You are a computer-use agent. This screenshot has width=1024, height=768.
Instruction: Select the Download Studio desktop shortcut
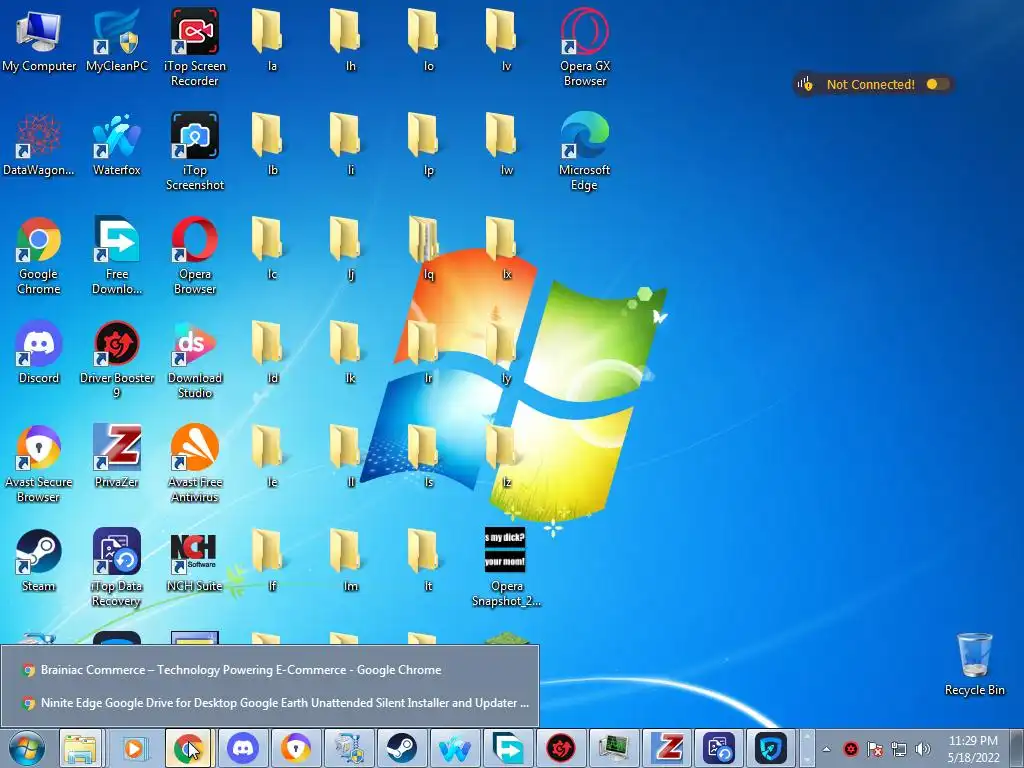[195, 359]
